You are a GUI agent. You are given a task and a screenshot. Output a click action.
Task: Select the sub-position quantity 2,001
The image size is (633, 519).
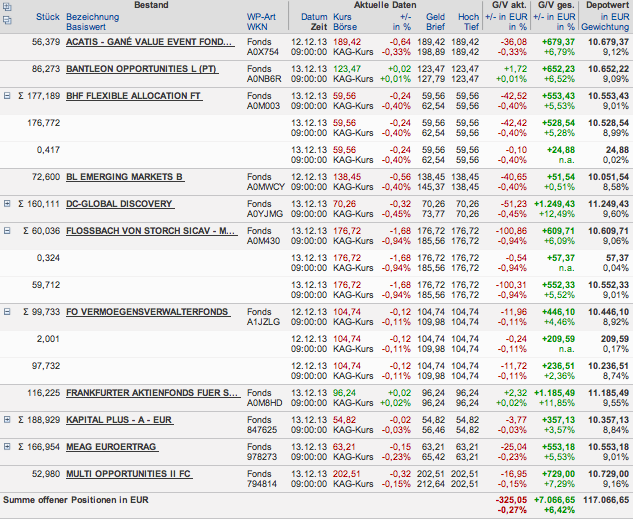48,339
